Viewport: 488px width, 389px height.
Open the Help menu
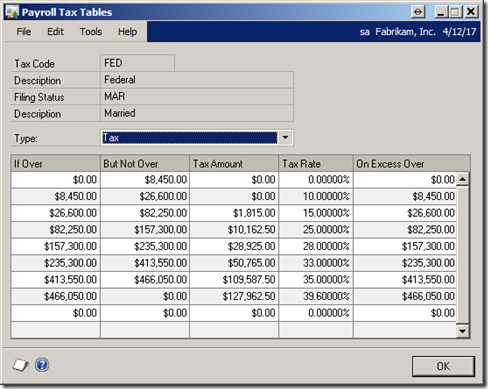[127, 32]
